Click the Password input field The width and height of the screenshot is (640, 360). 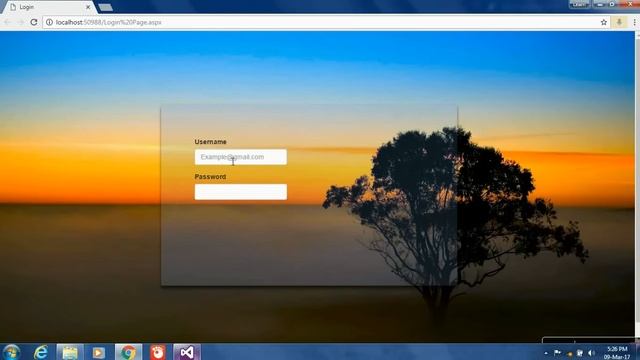tap(240, 192)
